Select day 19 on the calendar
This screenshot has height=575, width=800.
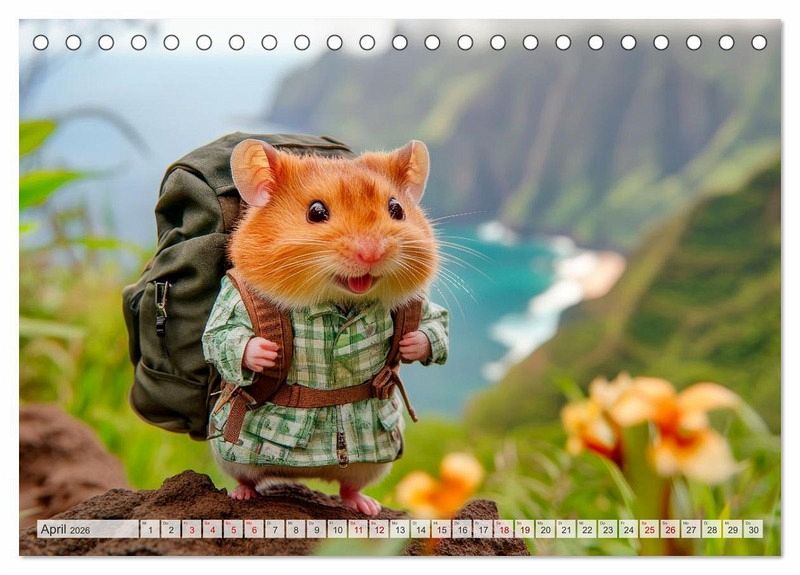524,529
